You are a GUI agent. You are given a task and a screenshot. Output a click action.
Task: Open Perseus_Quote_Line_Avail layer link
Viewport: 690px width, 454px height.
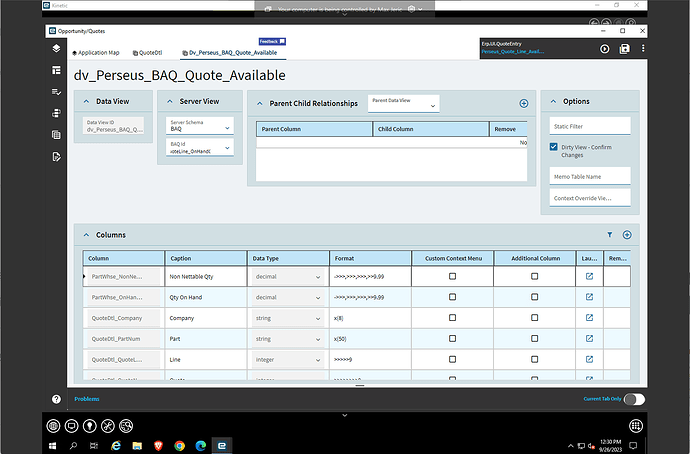[x=512, y=51]
